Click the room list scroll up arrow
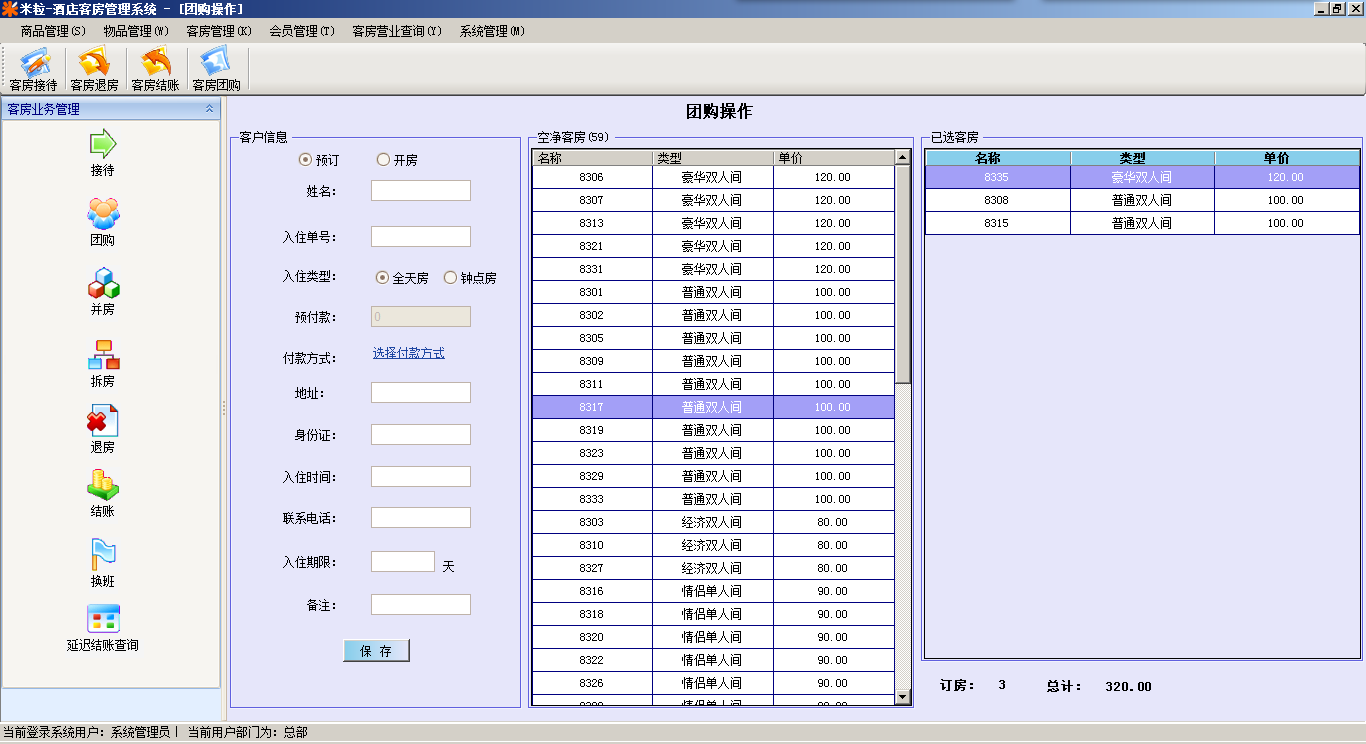The image size is (1366, 744). coord(903,157)
